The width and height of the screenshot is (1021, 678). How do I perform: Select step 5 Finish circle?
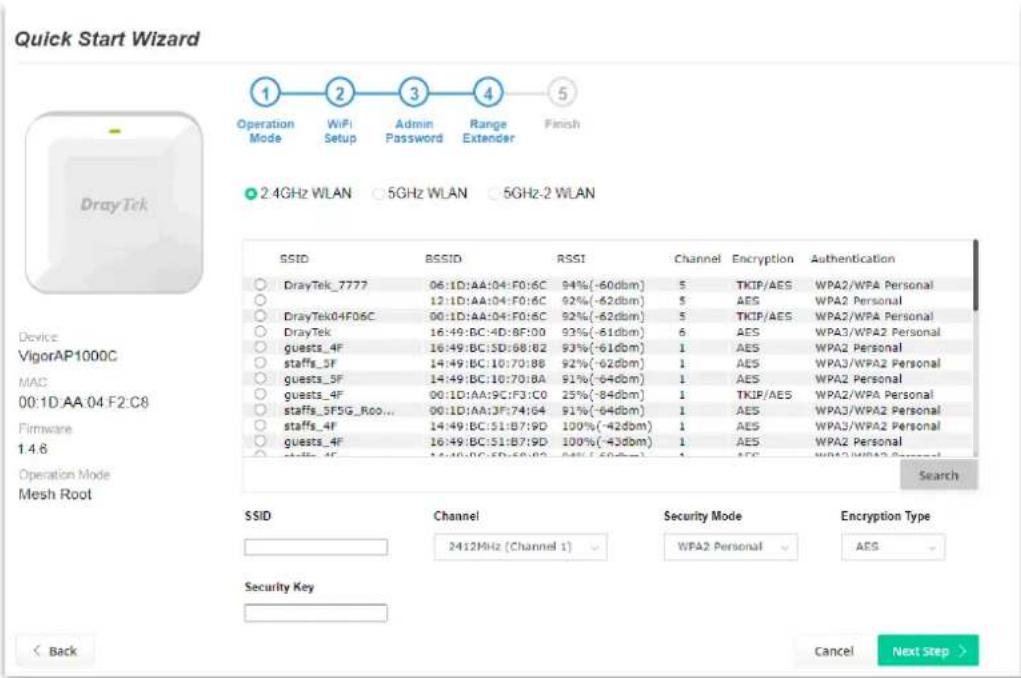click(x=562, y=93)
